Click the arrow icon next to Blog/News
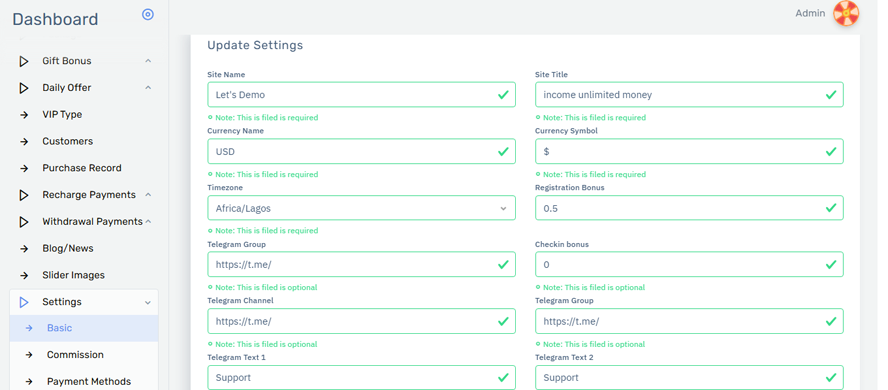This screenshot has width=888, height=390. (24, 248)
